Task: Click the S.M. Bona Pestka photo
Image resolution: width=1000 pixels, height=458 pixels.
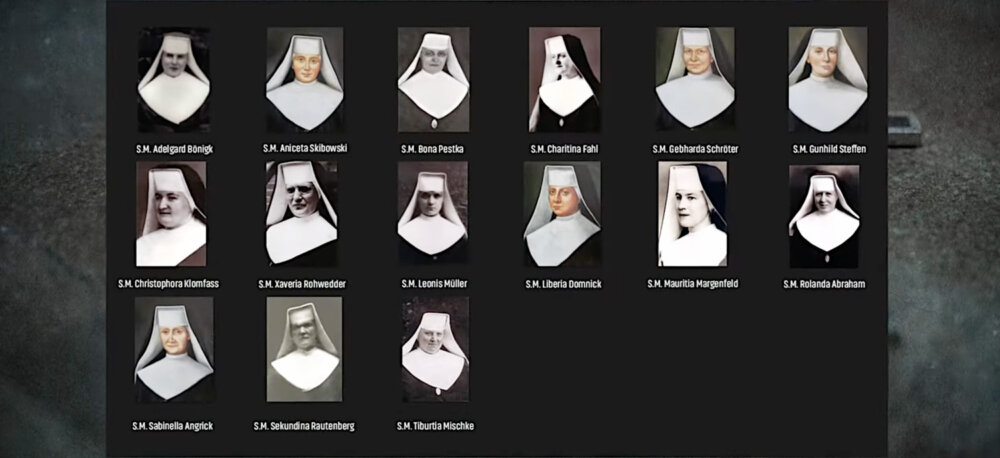Action: (433, 80)
